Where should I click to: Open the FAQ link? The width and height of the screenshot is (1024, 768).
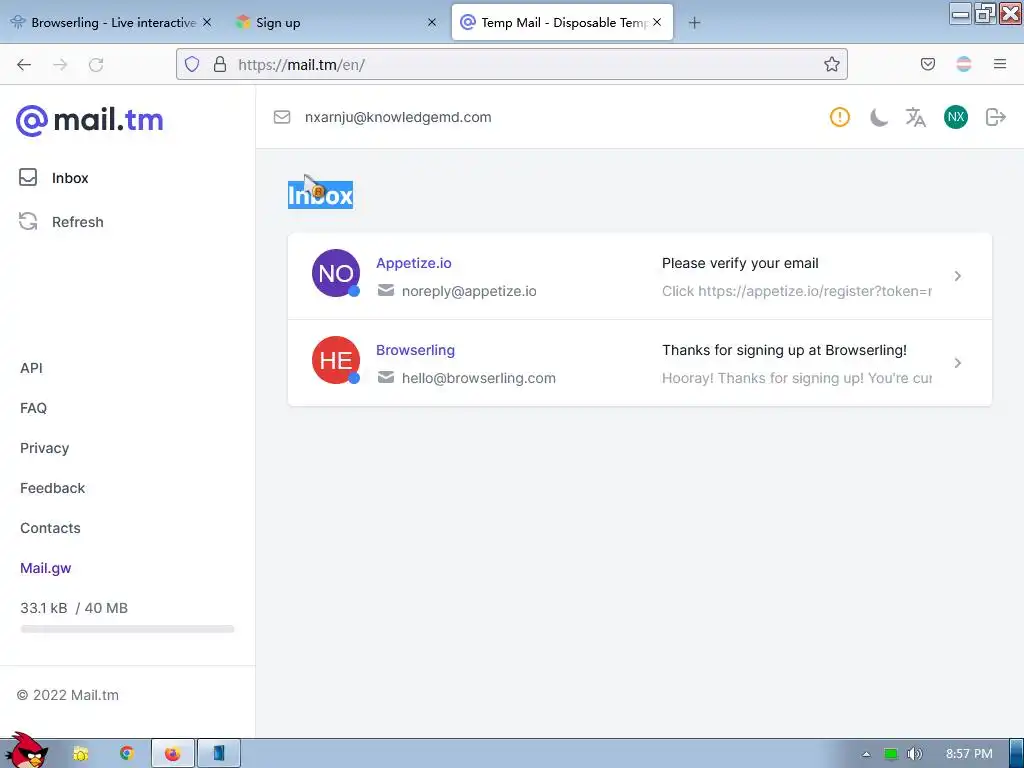(x=33, y=408)
